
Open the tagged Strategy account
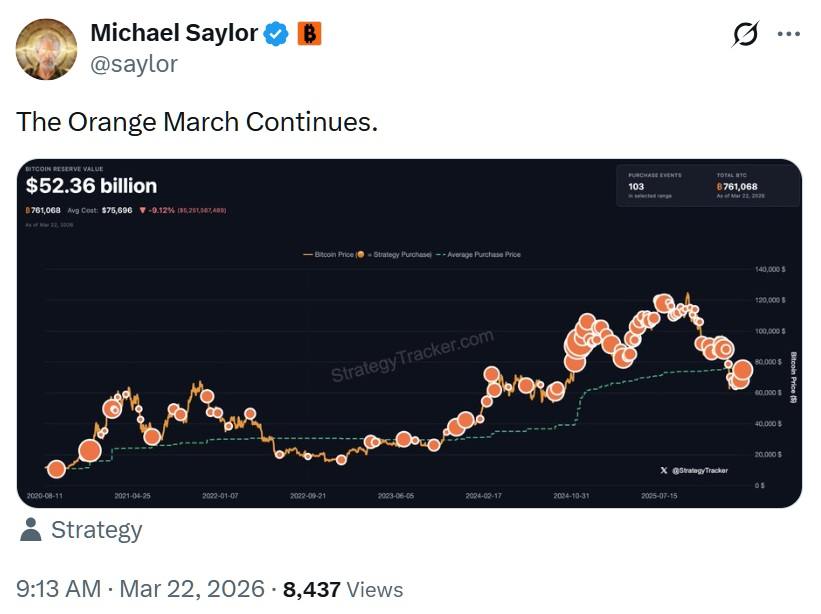[x=95, y=530]
